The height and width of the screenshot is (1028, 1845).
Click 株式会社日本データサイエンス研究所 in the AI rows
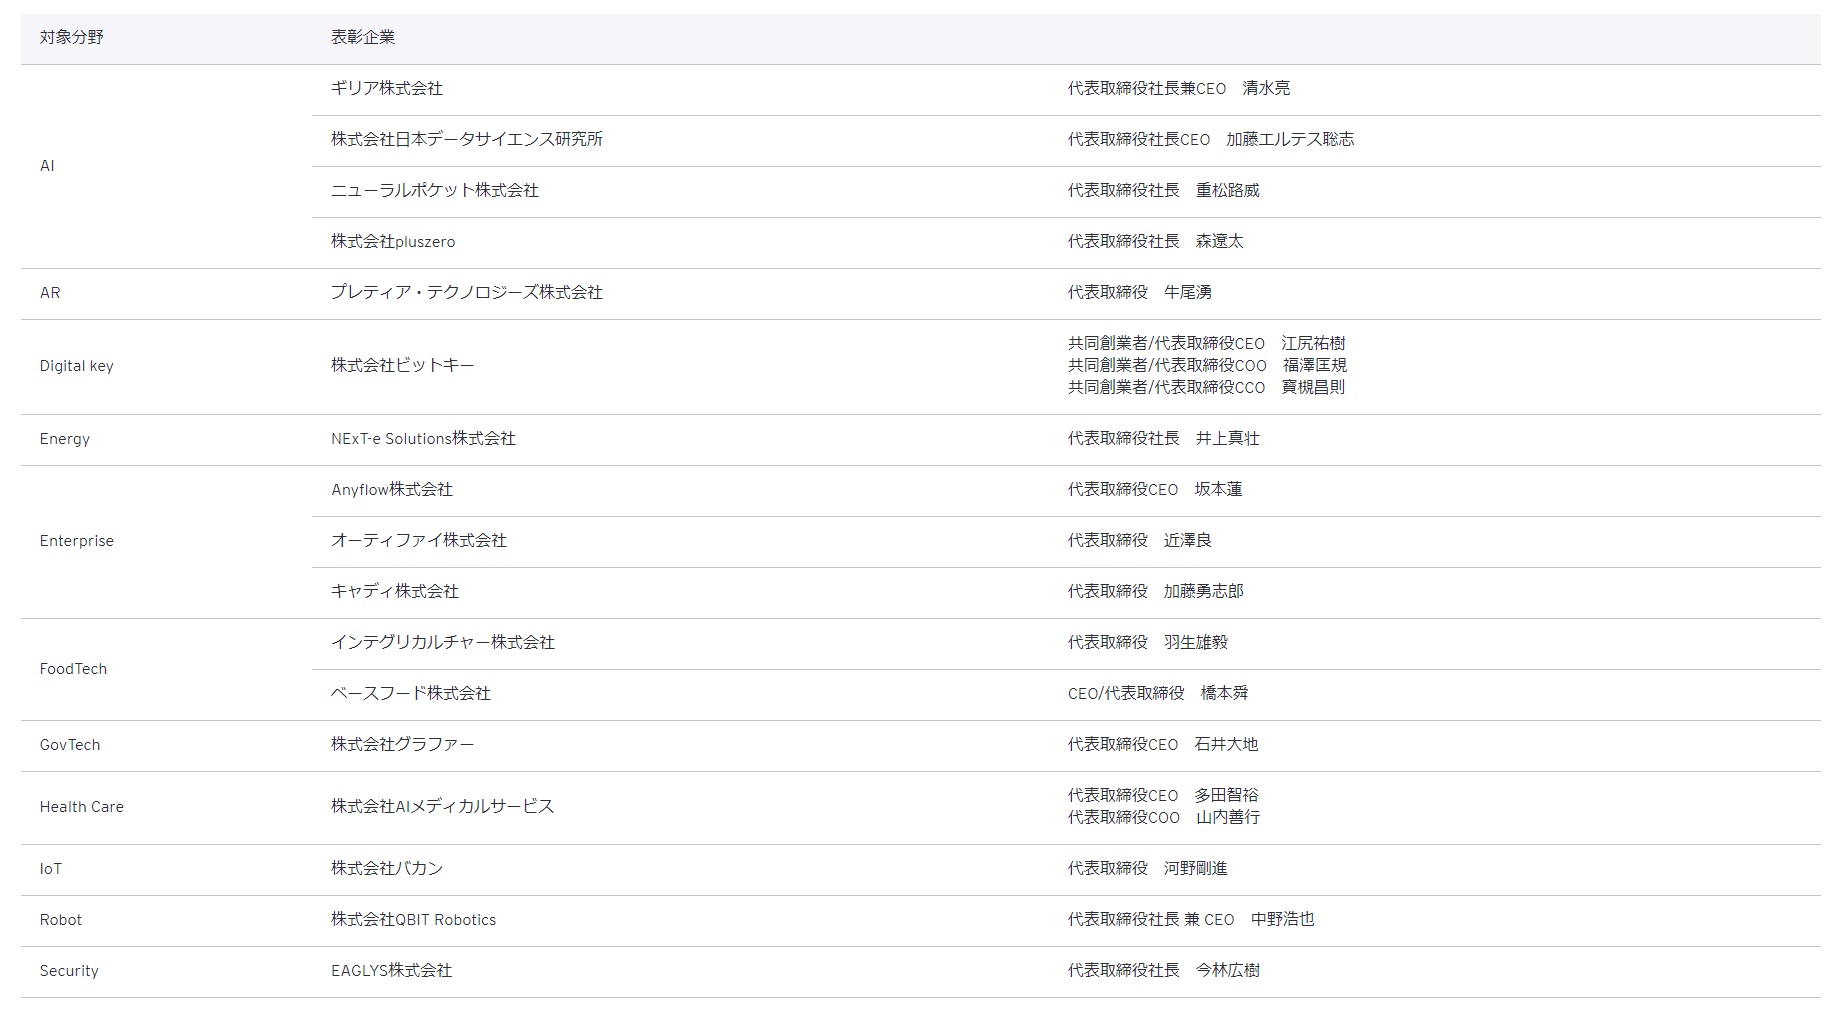click(466, 140)
